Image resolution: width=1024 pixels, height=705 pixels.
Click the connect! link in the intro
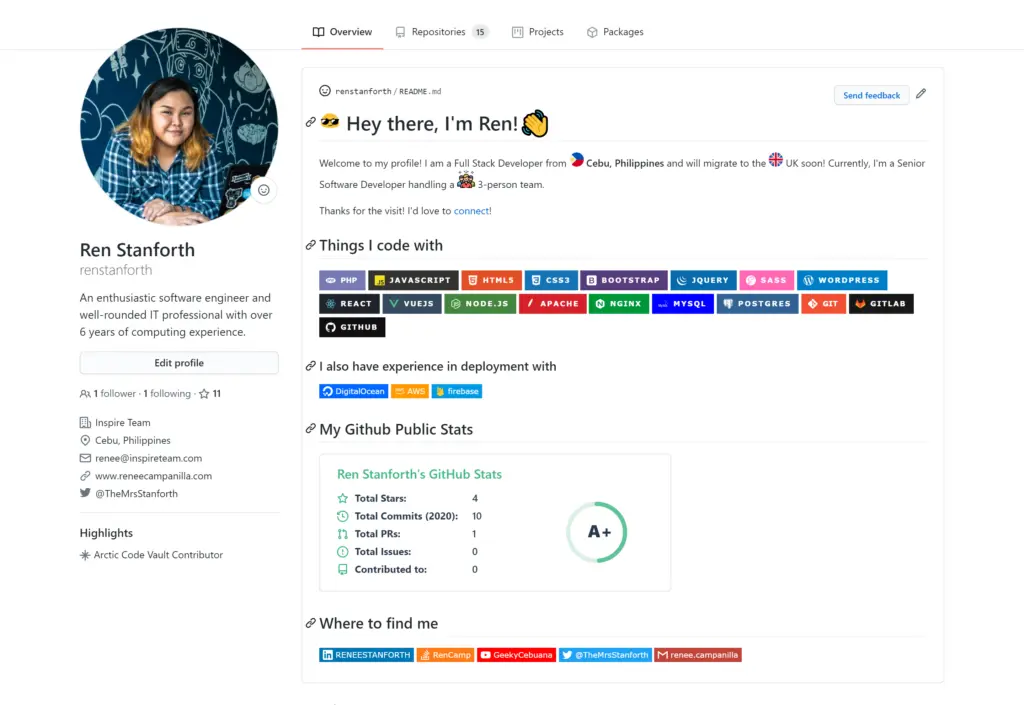pos(471,211)
